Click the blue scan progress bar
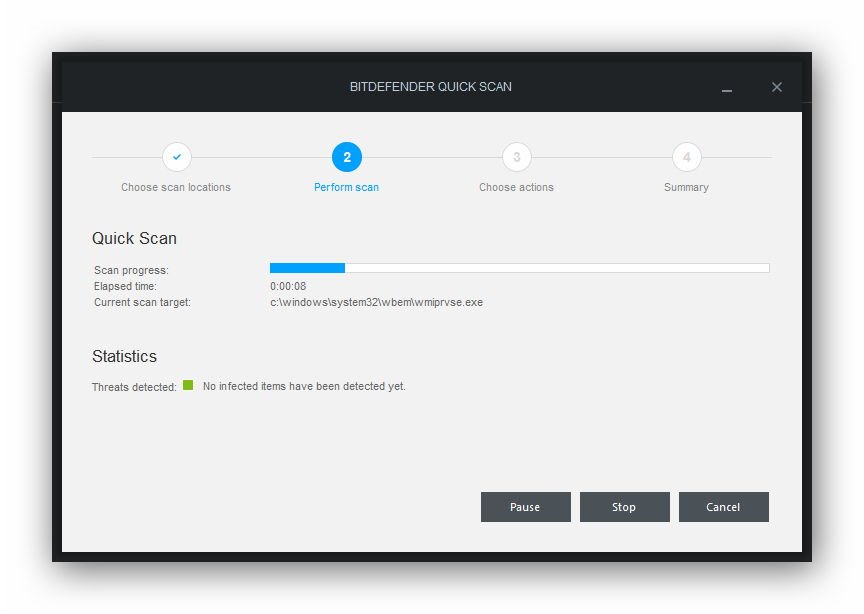The height and width of the screenshot is (614, 864). click(x=520, y=268)
